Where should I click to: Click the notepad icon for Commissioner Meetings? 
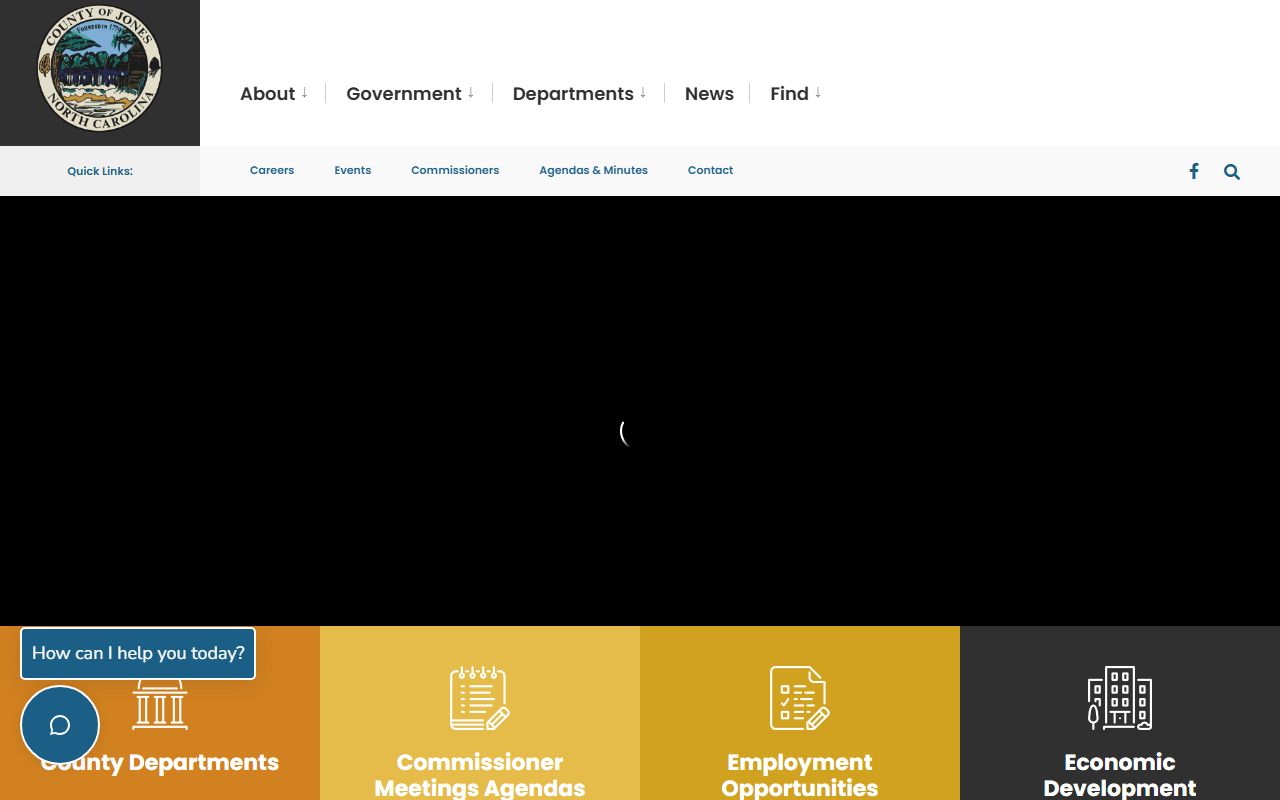[479, 698]
